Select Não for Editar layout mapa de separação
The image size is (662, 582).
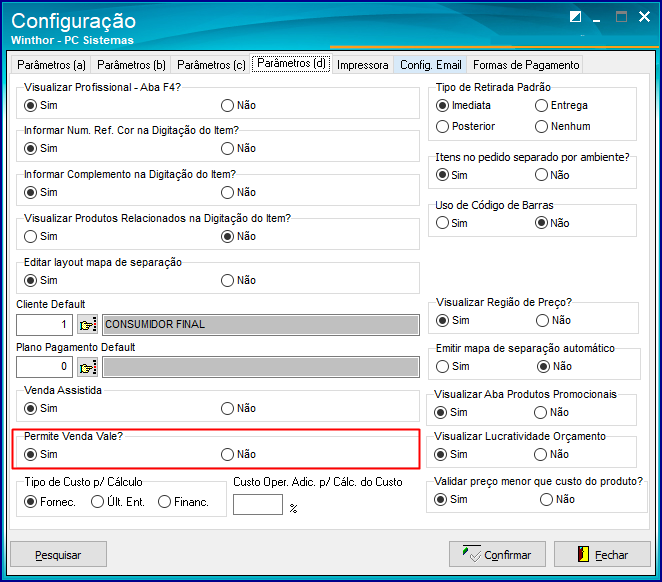[239, 280]
